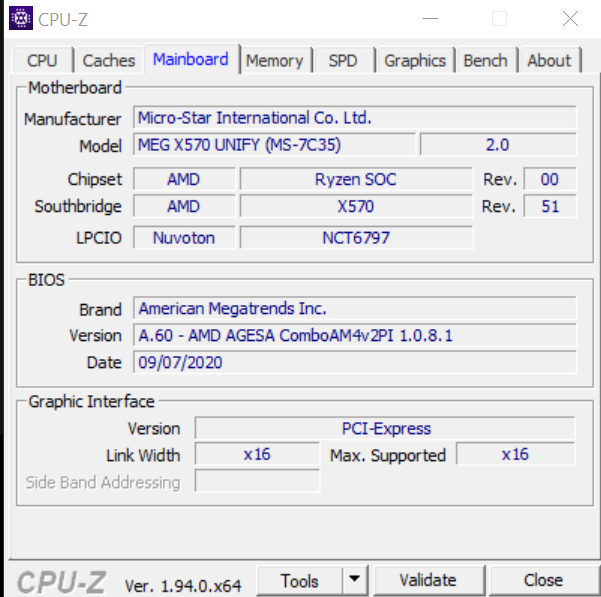Close CPU-Z with the title bar X
The image size is (601, 597).
click(570, 18)
